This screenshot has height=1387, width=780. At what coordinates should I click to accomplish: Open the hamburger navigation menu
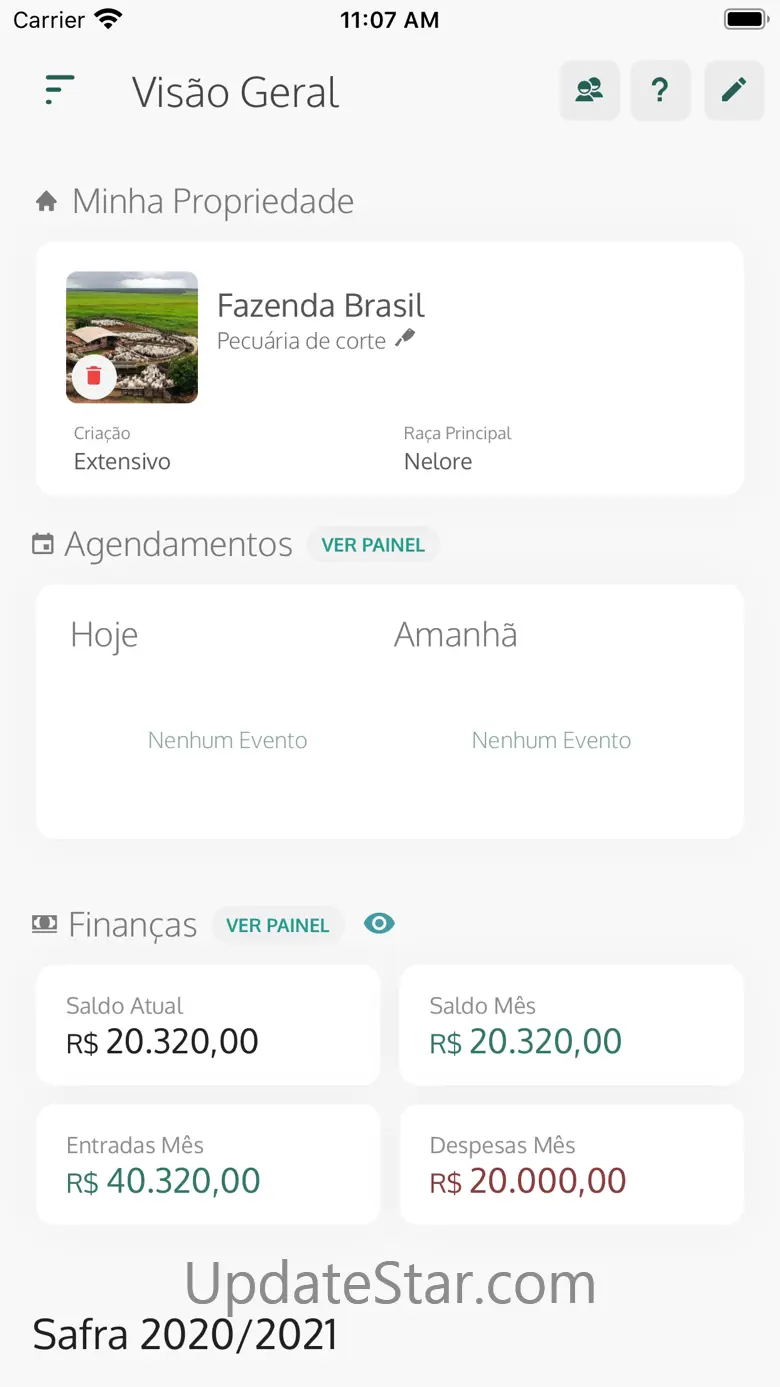point(60,91)
